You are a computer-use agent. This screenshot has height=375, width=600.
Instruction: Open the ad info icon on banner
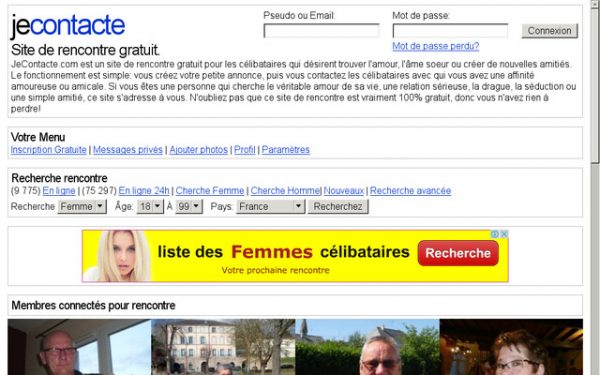pyautogui.click(x=495, y=234)
